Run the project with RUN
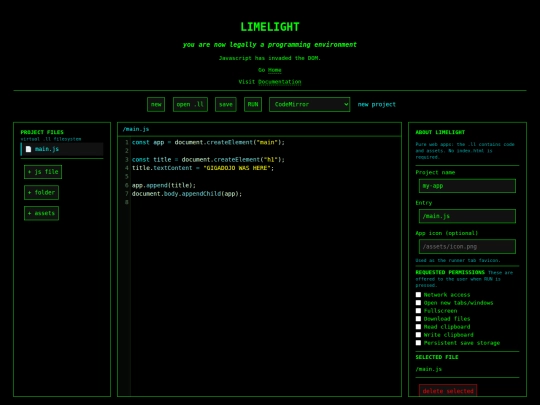The height and width of the screenshot is (405, 540). coord(253,104)
